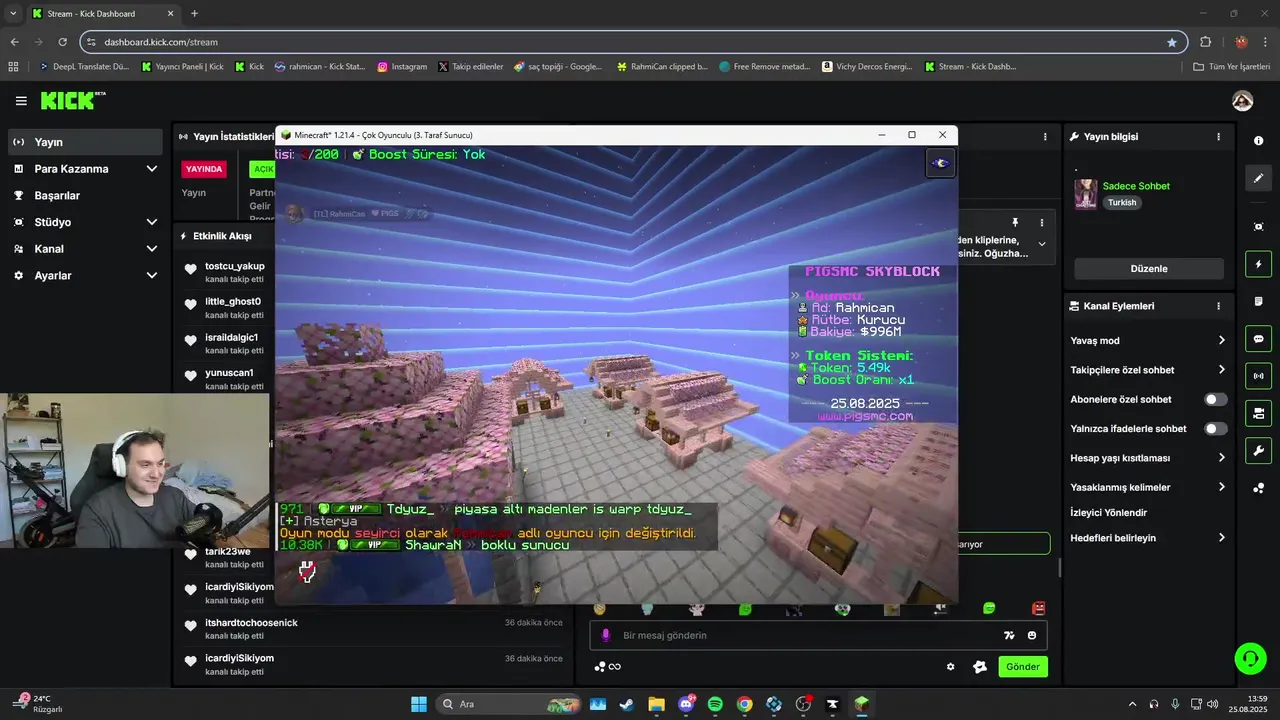Click the stream category thumbnail

click(x=1086, y=194)
